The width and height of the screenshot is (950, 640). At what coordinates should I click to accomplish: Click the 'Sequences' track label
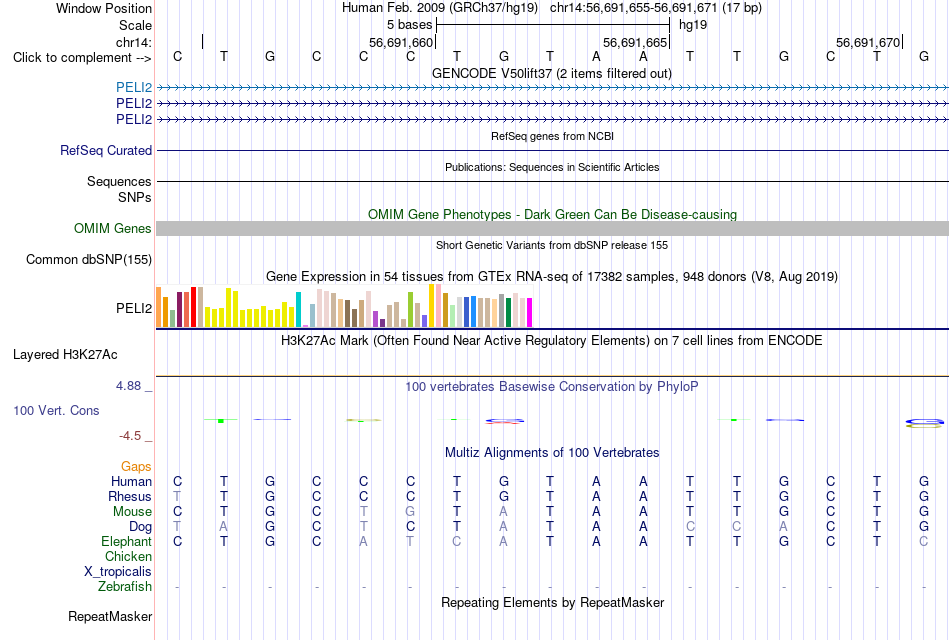[x=119, y=181]
